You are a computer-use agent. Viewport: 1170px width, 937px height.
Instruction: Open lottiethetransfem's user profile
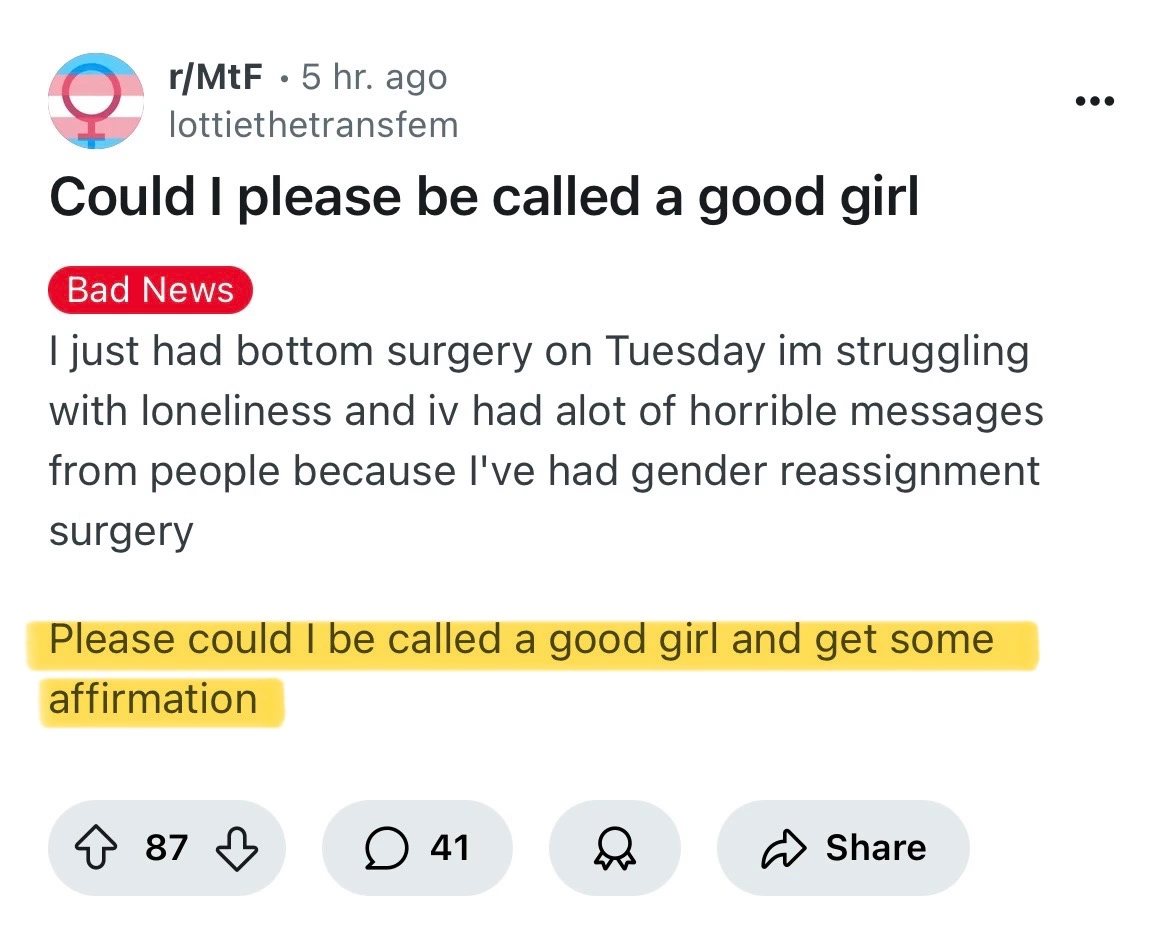pos(314,125)
